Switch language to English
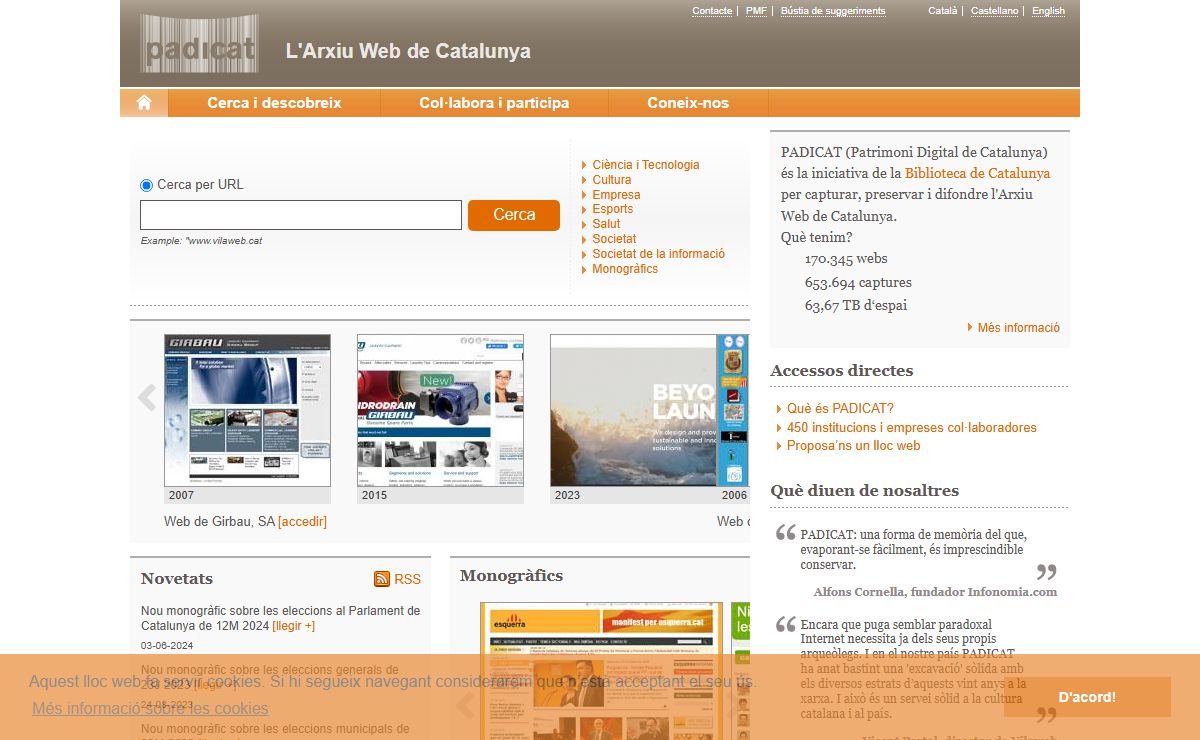This screenshot has height=740, width=1200. 1048,11
